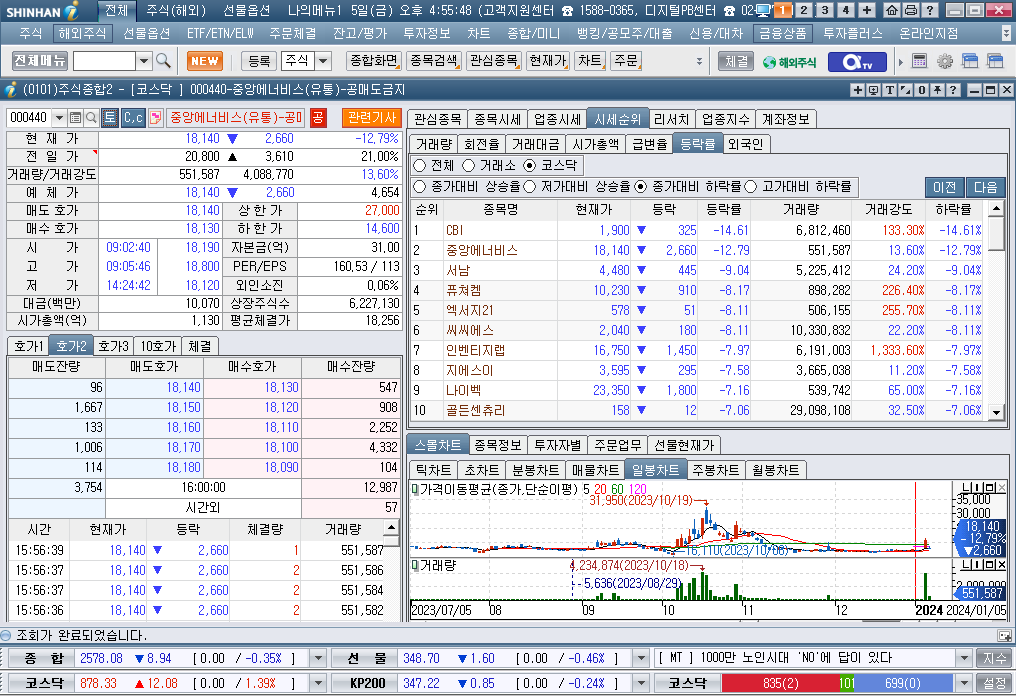Click the T font icon in subwindow title

[889, 90]
